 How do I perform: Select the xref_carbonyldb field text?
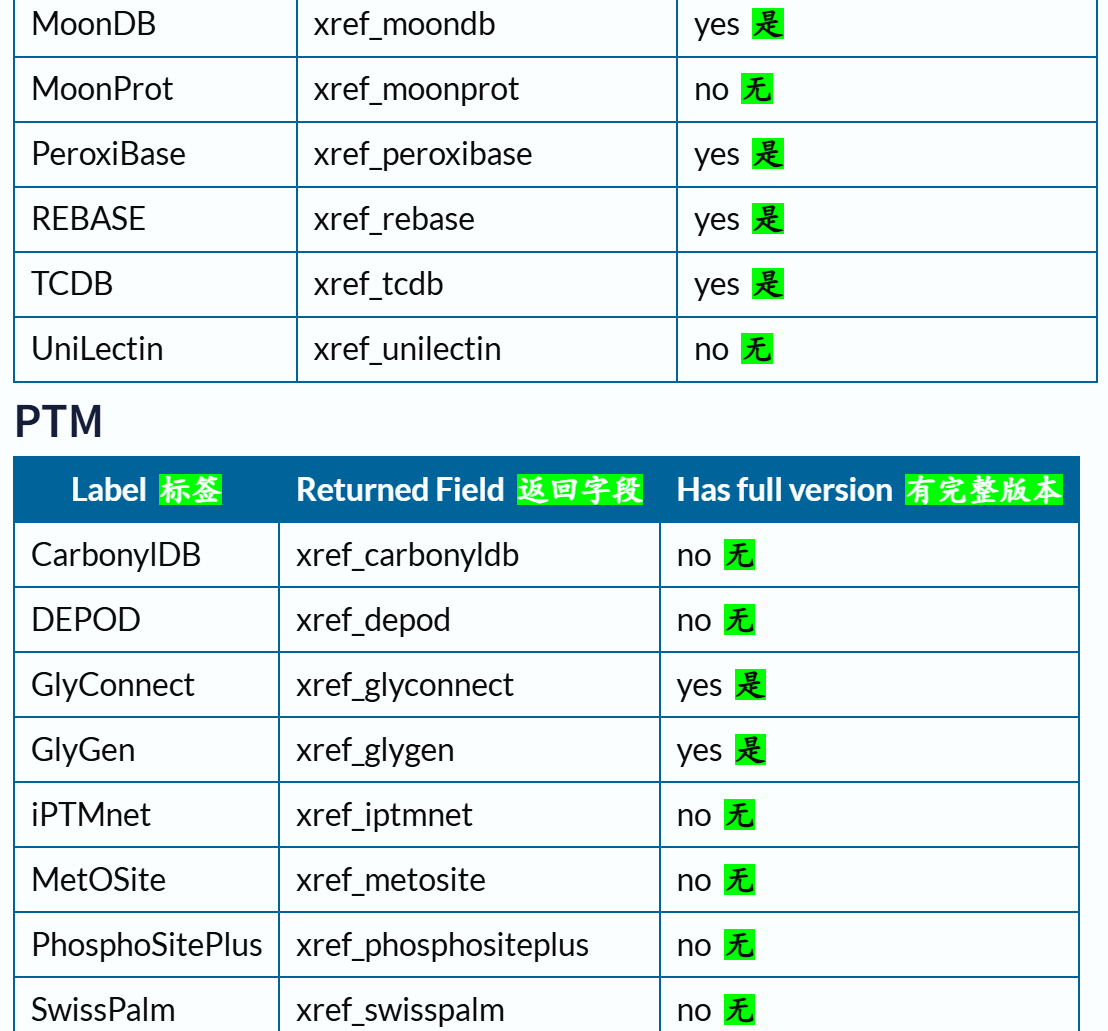pyautogui.click(x=407, y=555)
